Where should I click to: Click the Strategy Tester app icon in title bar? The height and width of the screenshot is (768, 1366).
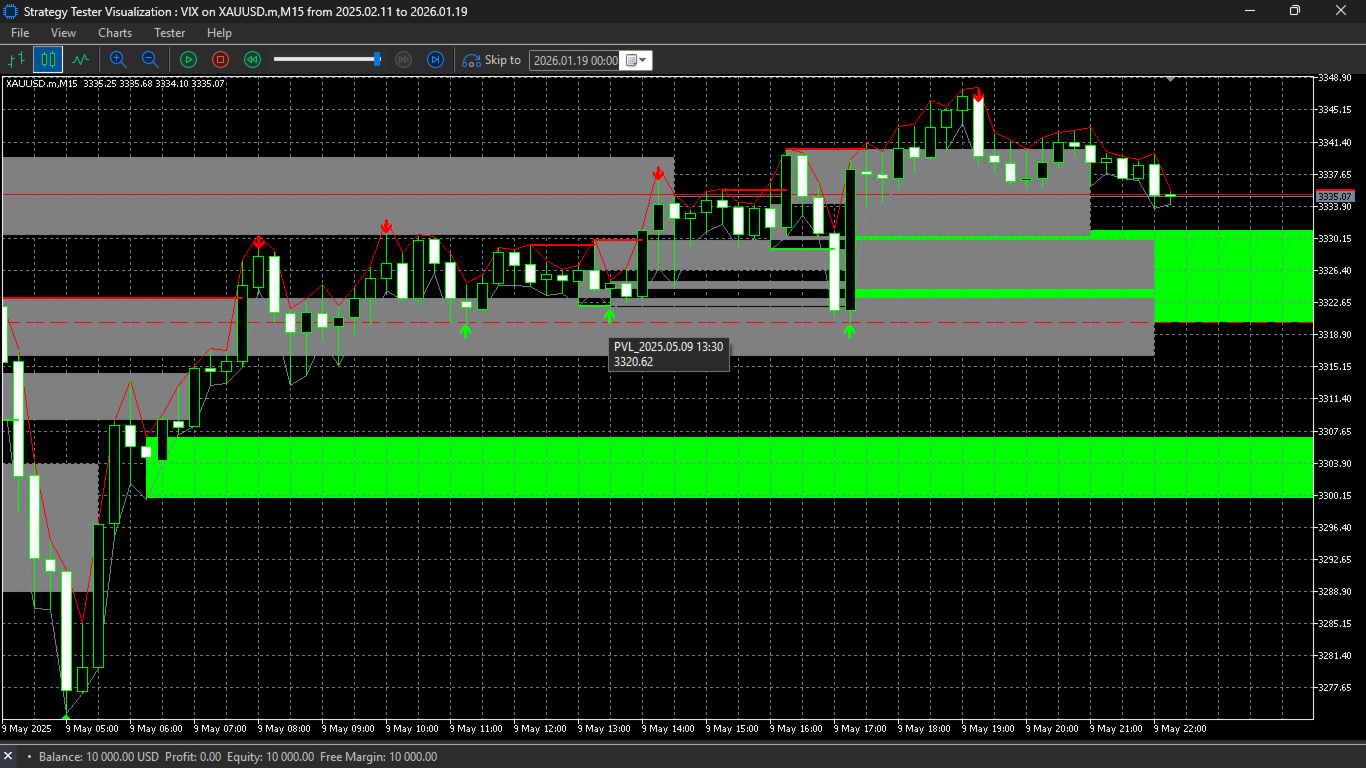[x=11, y=11]
